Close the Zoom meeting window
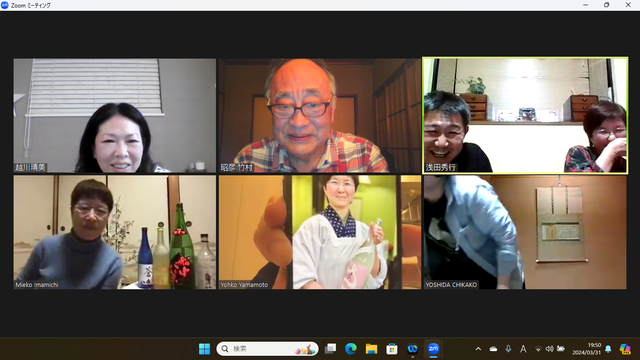 pyautogui.click(x=628, y=5)
